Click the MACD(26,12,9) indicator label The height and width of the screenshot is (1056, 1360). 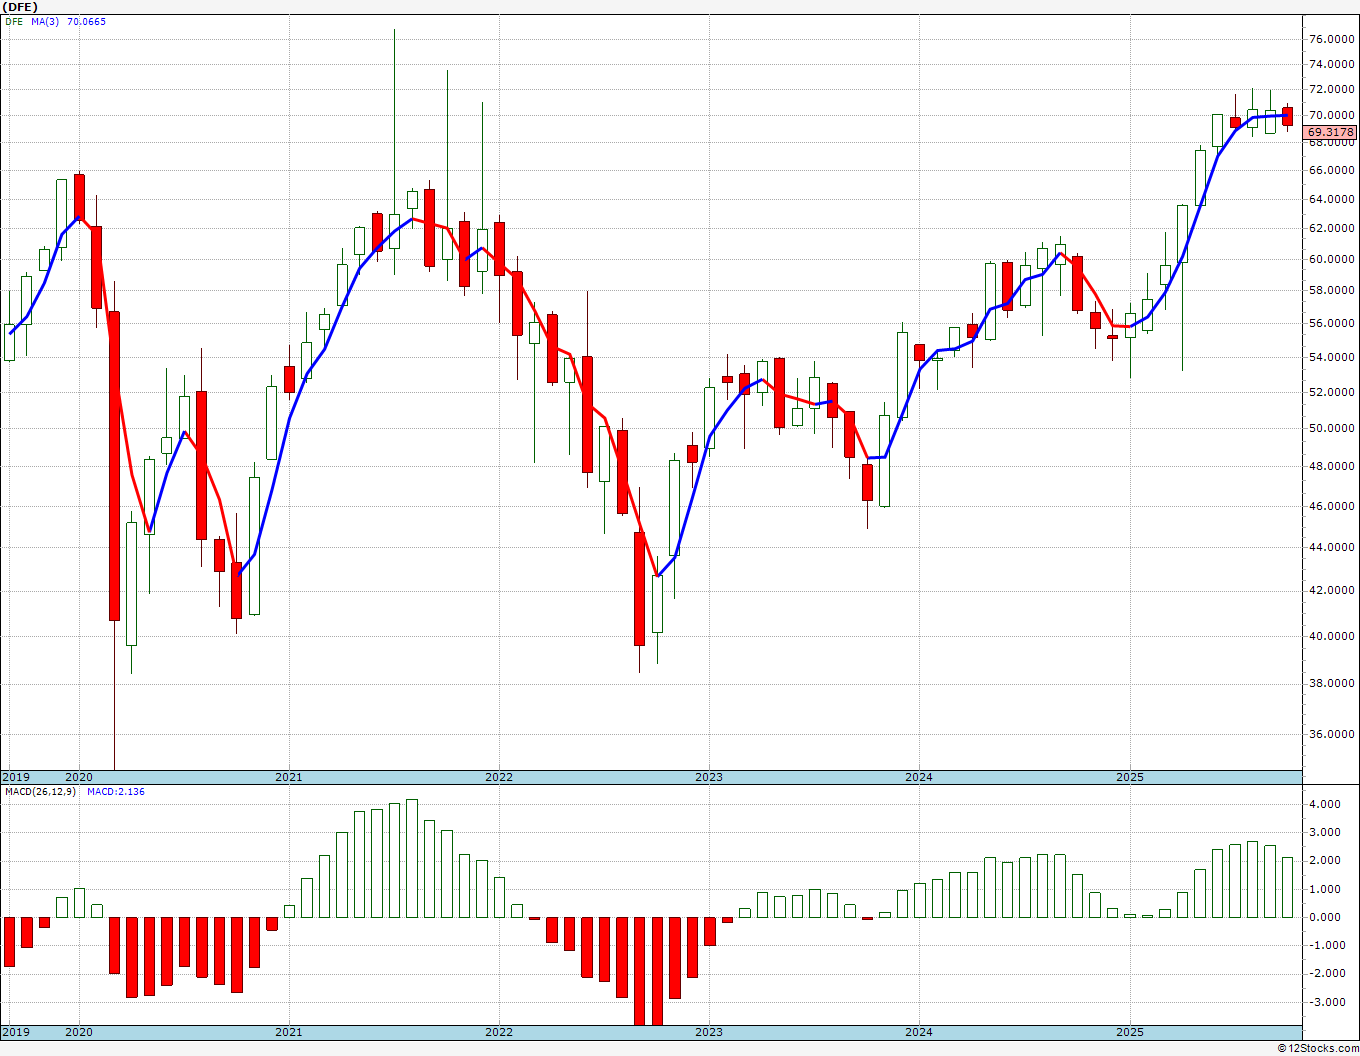[41, 791]
